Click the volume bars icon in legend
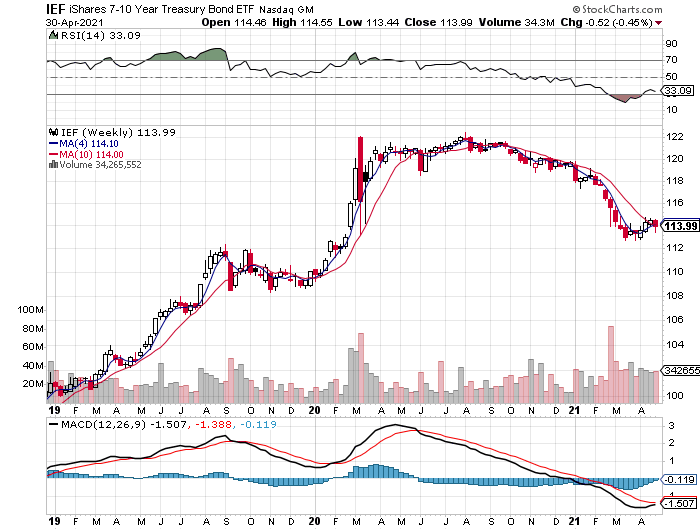 52,165
